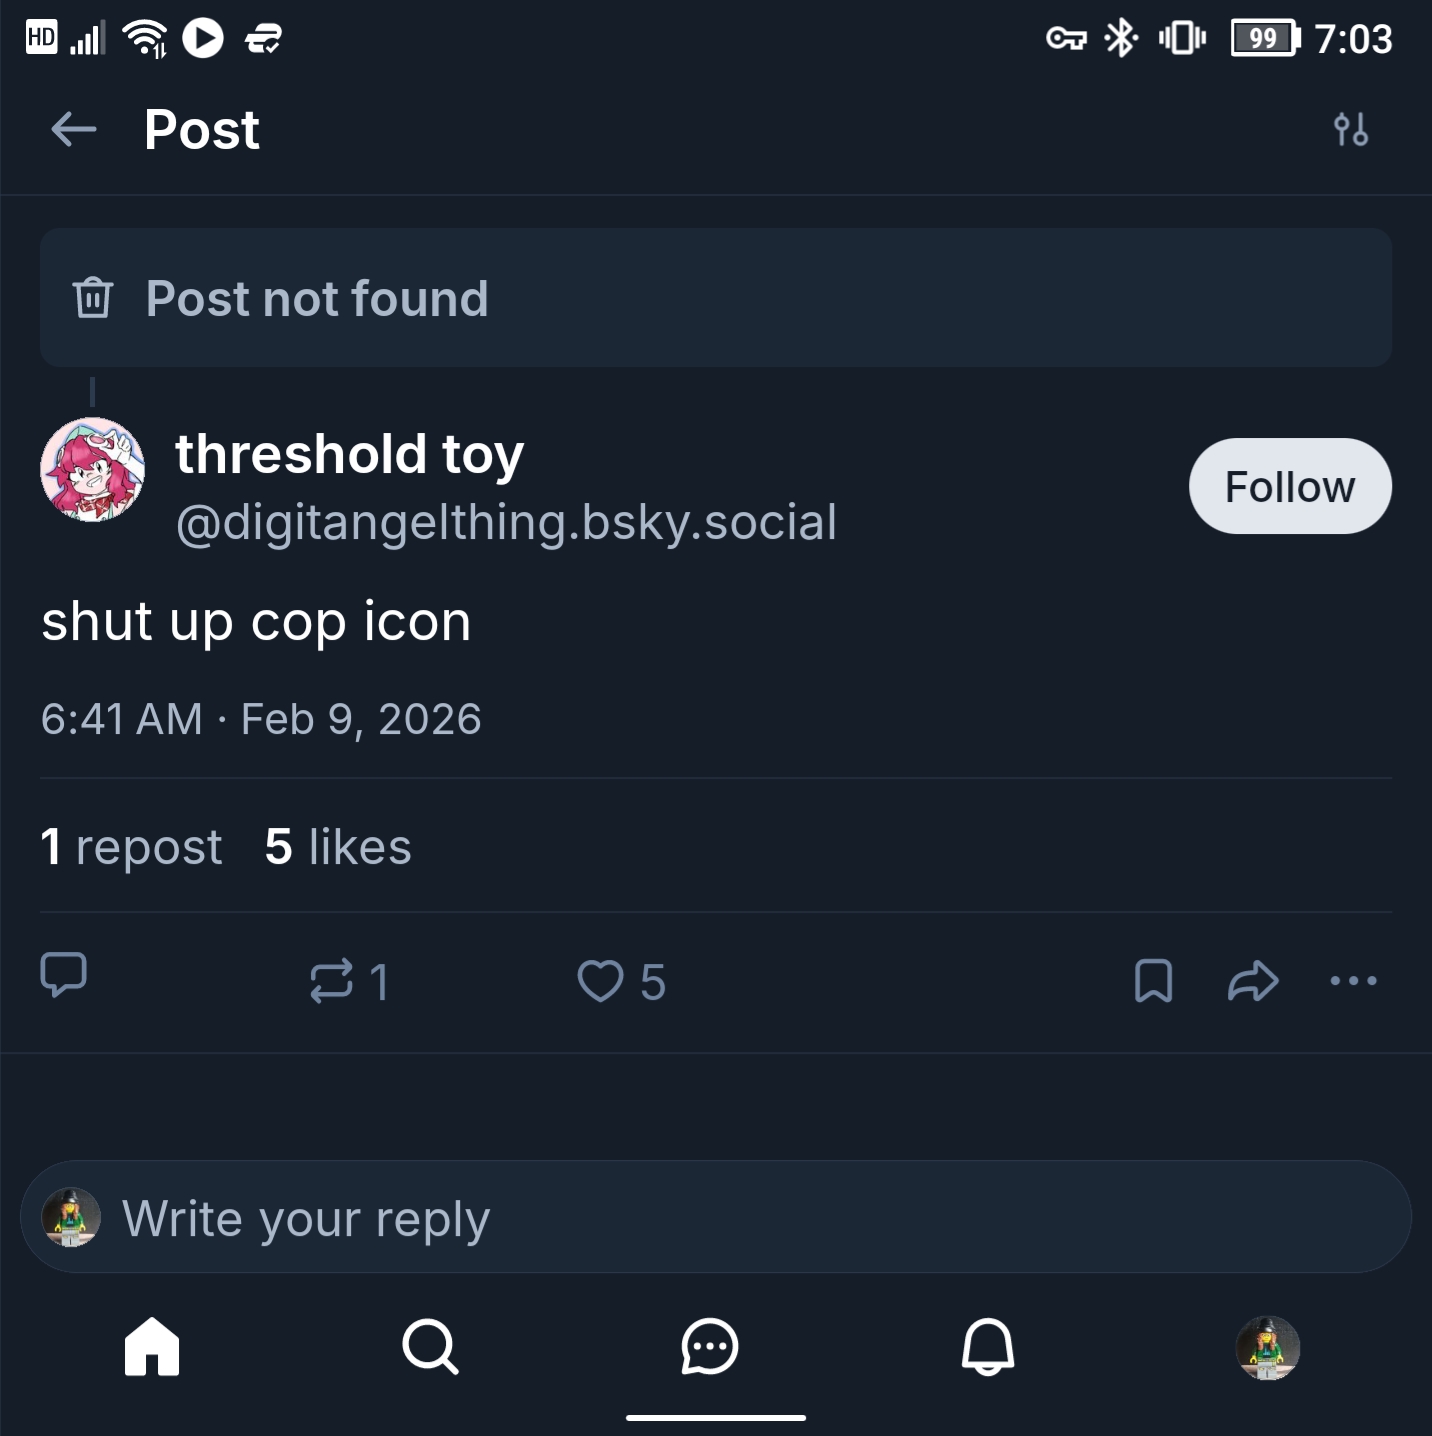The image size is (1432, 1436).
Task: Open the Search tab
Action: pyautogui.click(x=430, y=1346)
